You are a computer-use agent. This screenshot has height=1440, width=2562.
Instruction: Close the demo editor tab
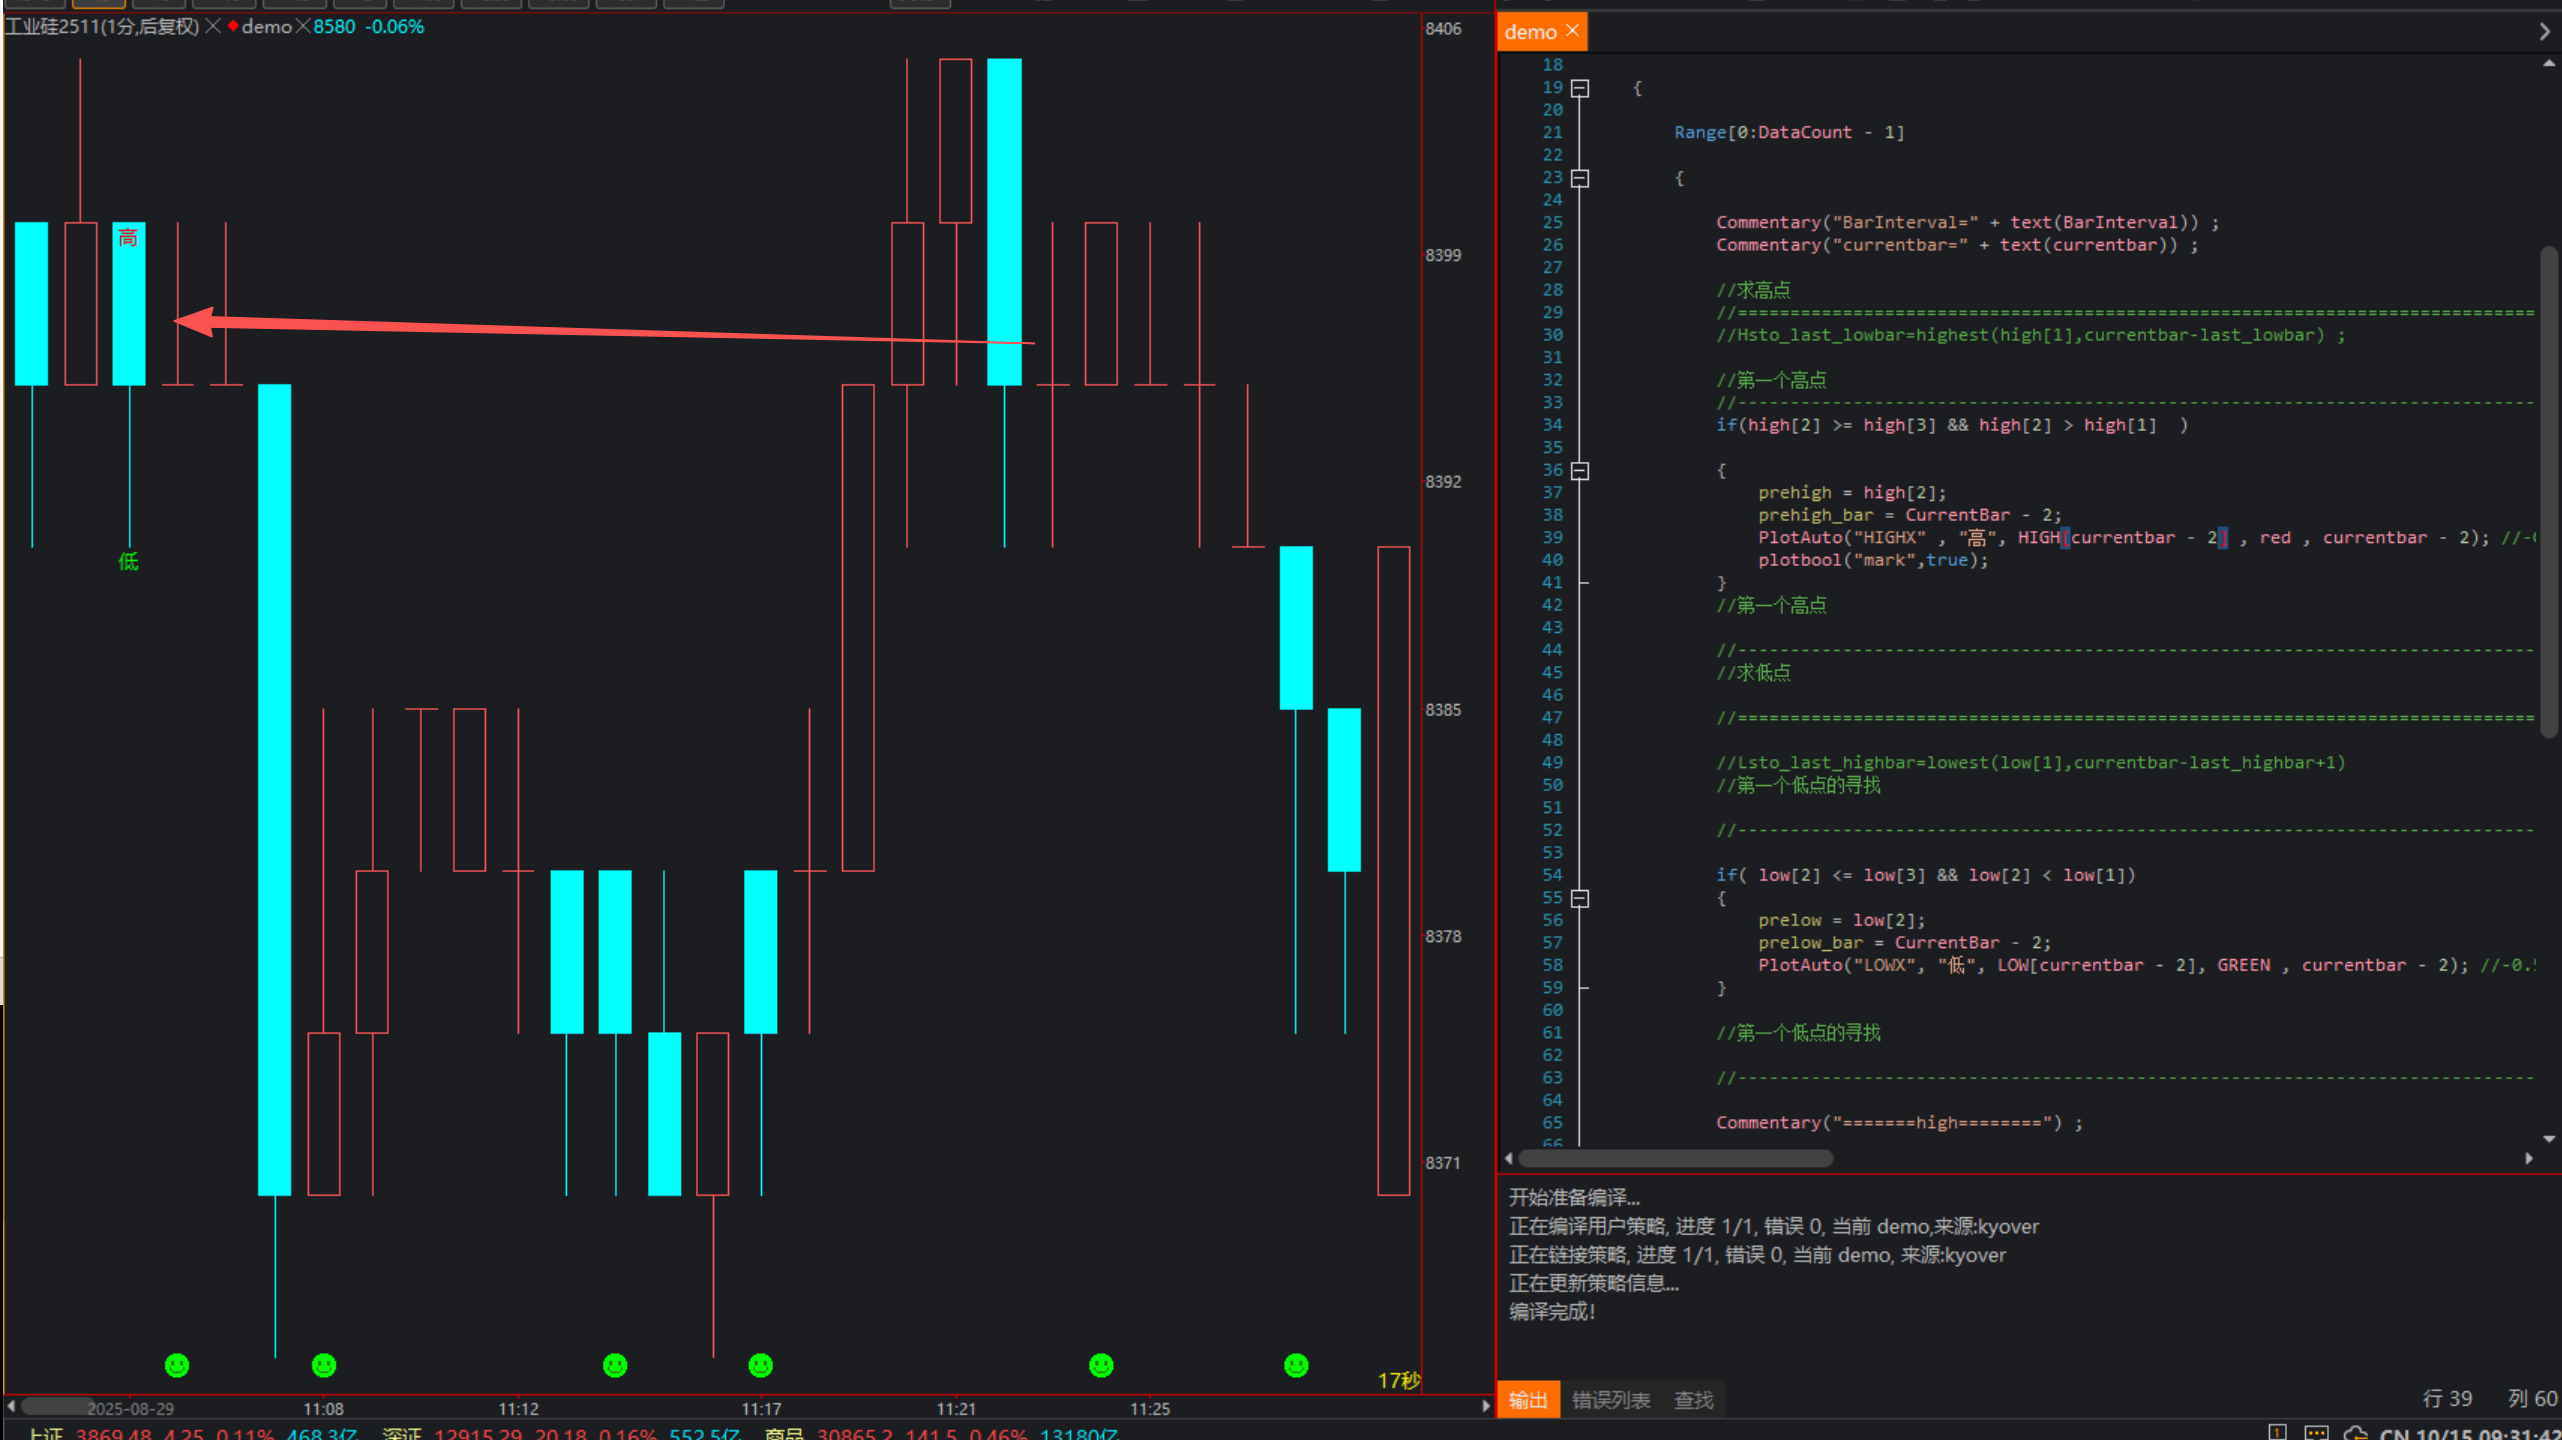(1572, 31)
